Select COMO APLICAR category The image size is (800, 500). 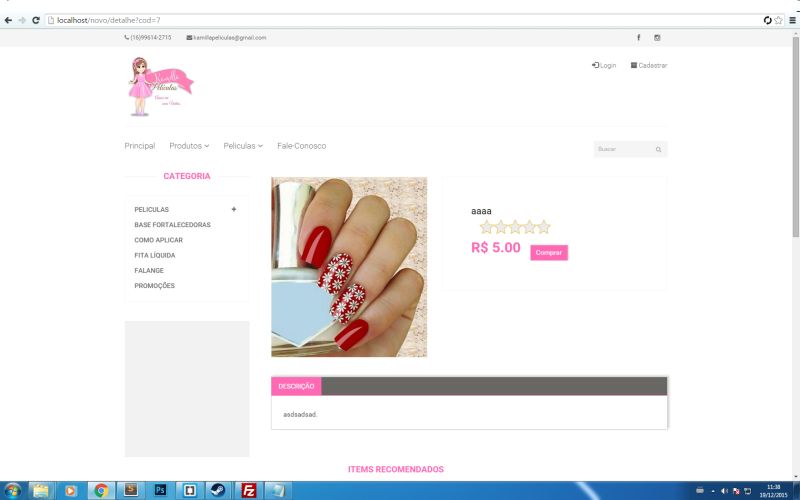(x=159, y=240)
